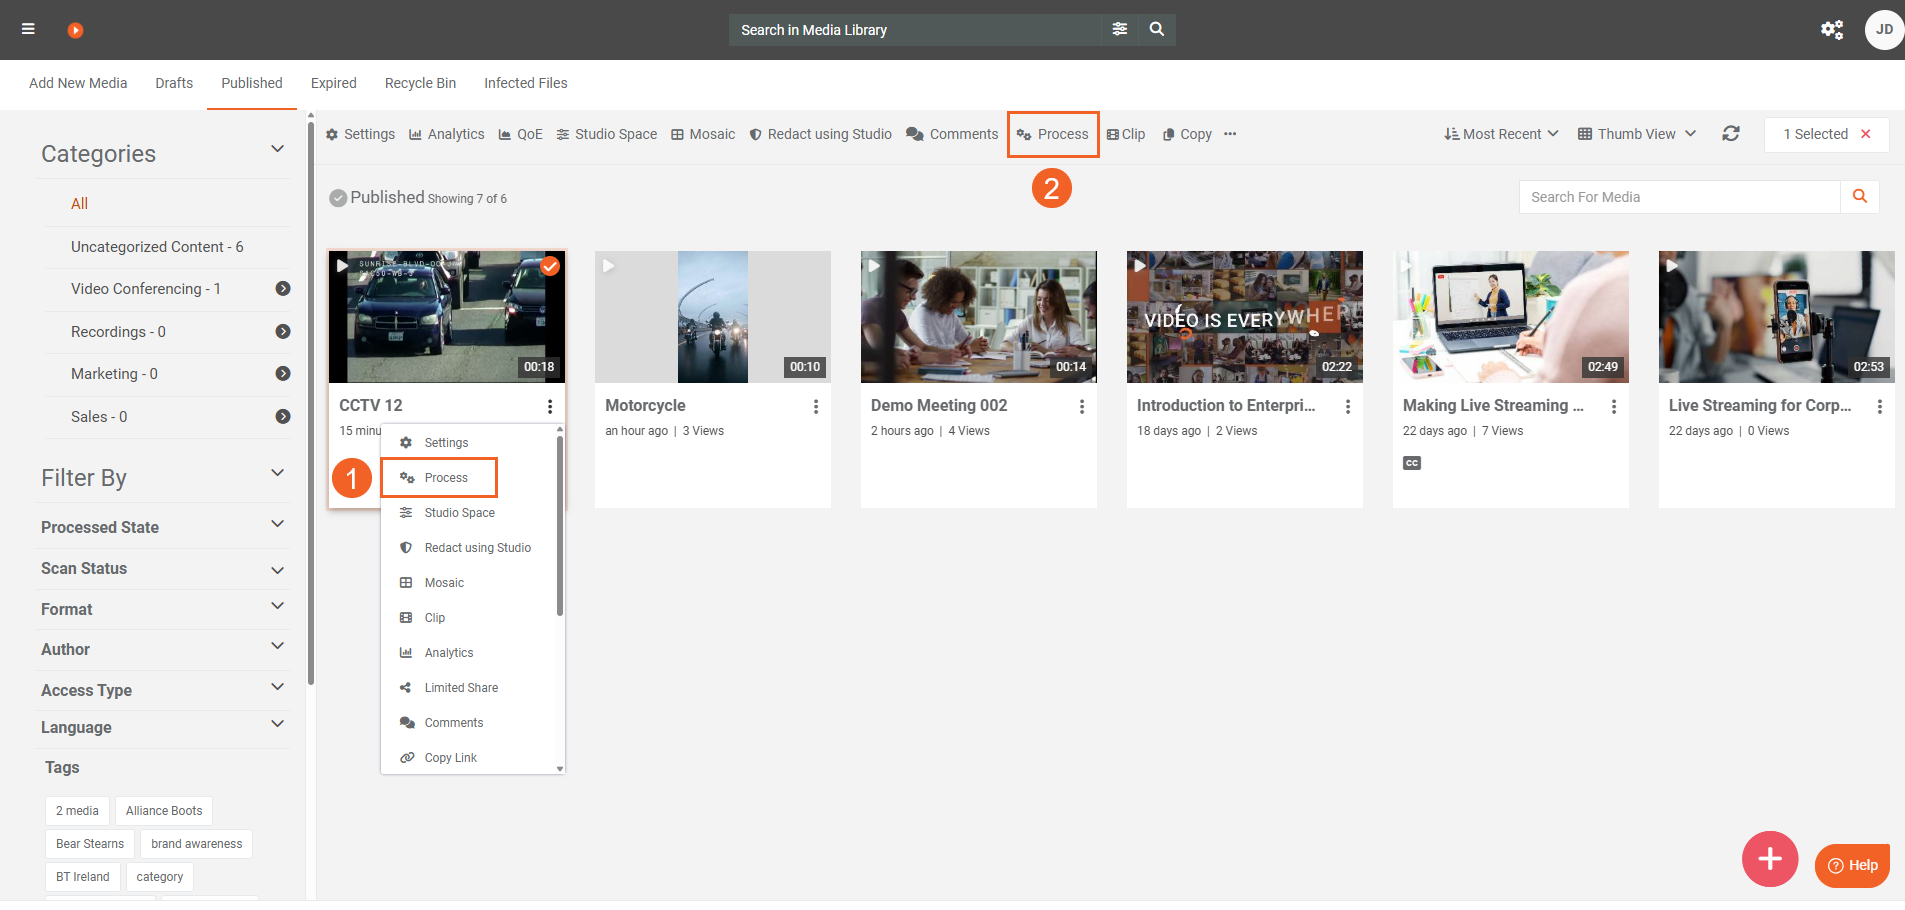
Task: Click the Help button
Action: 1852,865
